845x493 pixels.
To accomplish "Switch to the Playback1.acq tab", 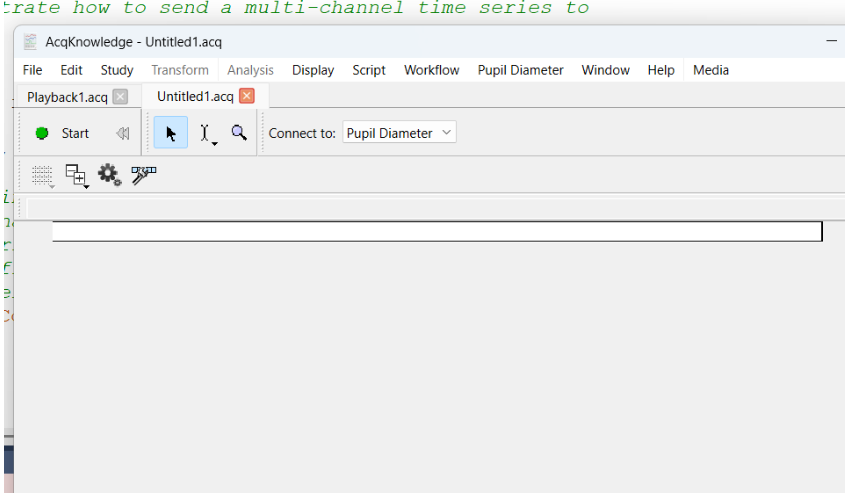I will tap(67, 97).
